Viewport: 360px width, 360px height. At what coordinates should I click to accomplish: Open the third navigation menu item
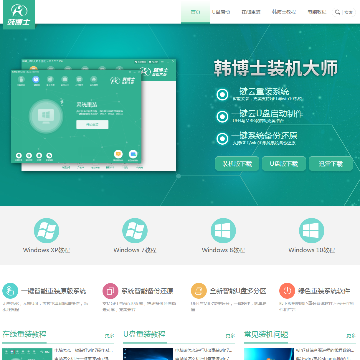click(x=251, y=12)
